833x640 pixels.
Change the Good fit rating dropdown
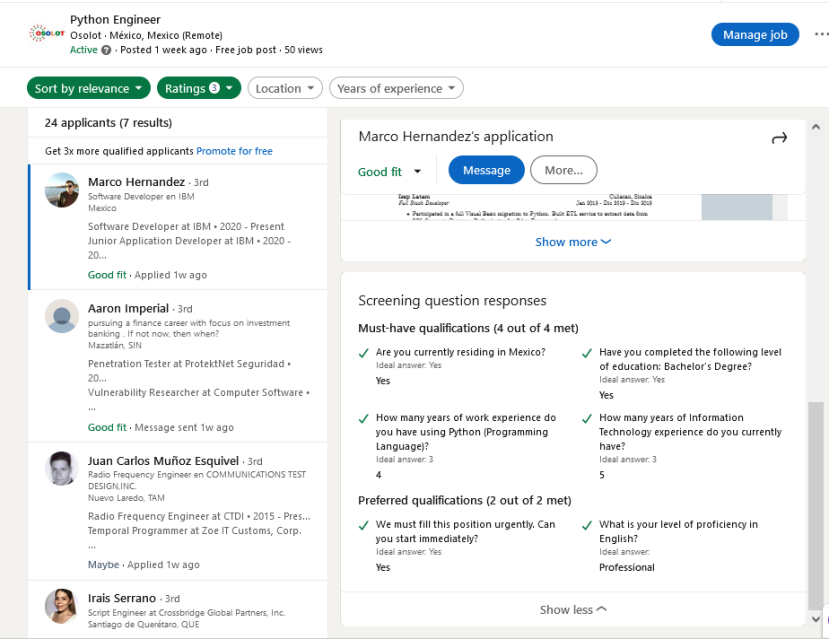click(x=390, y=171)
